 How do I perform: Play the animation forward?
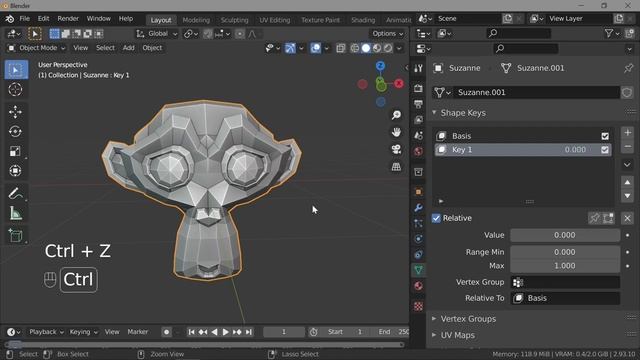(x=225, y=332)
